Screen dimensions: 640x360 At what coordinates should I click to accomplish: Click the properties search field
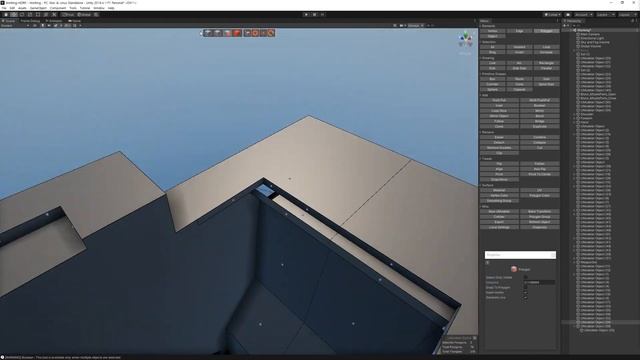point(520,255)
